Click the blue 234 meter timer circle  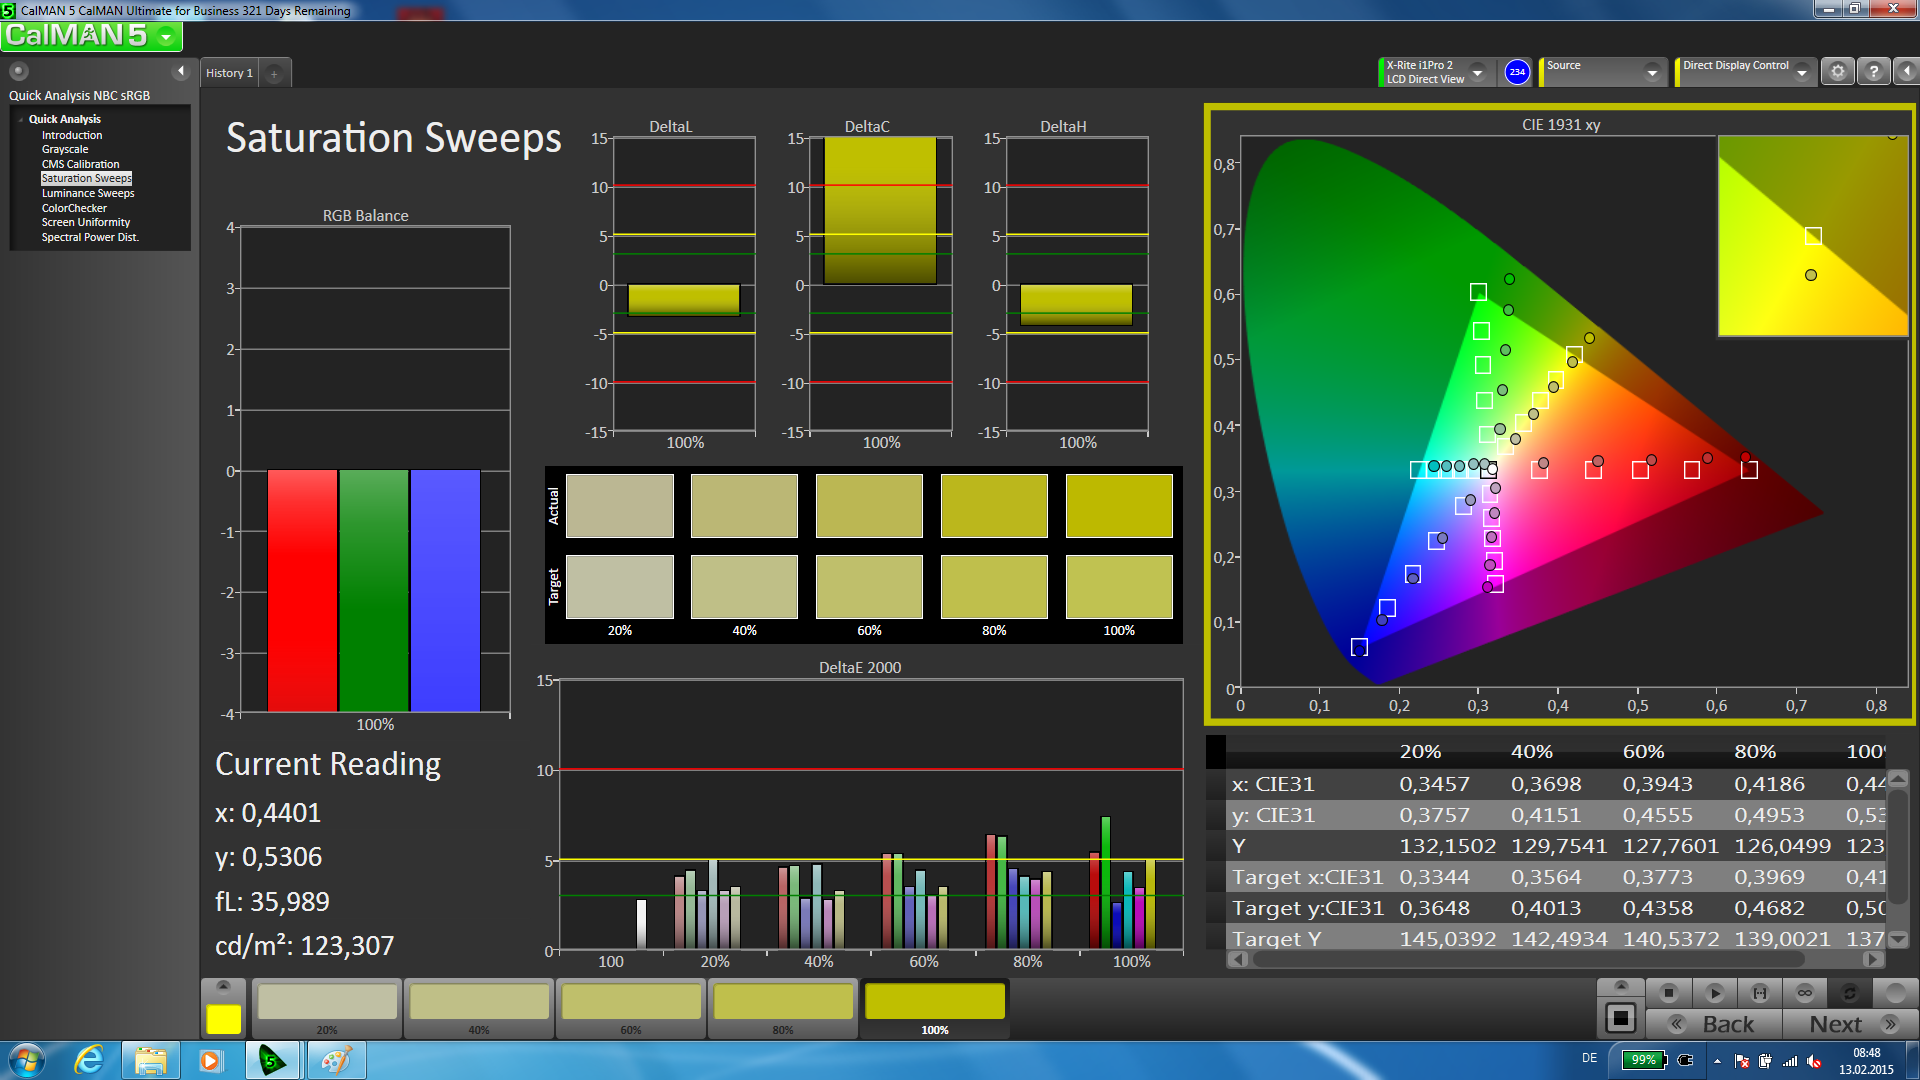1517,72
